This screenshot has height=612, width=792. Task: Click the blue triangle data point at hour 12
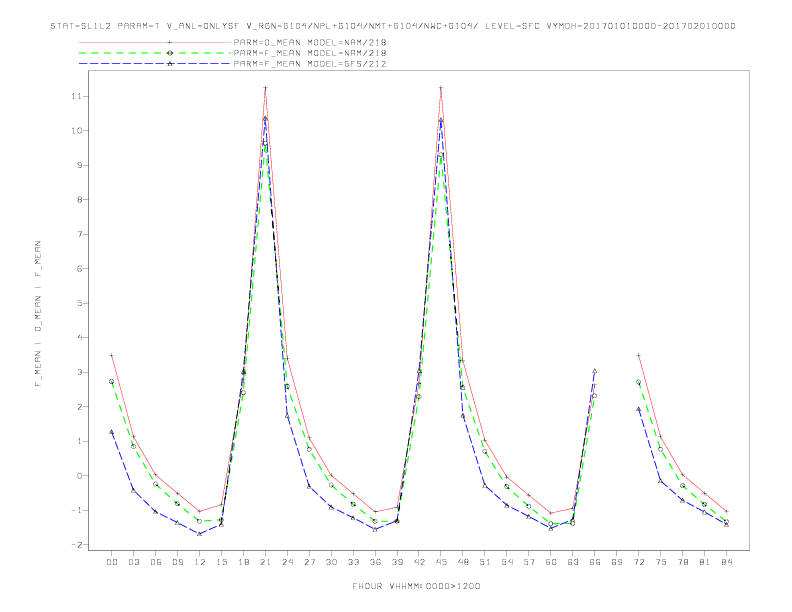200,534
